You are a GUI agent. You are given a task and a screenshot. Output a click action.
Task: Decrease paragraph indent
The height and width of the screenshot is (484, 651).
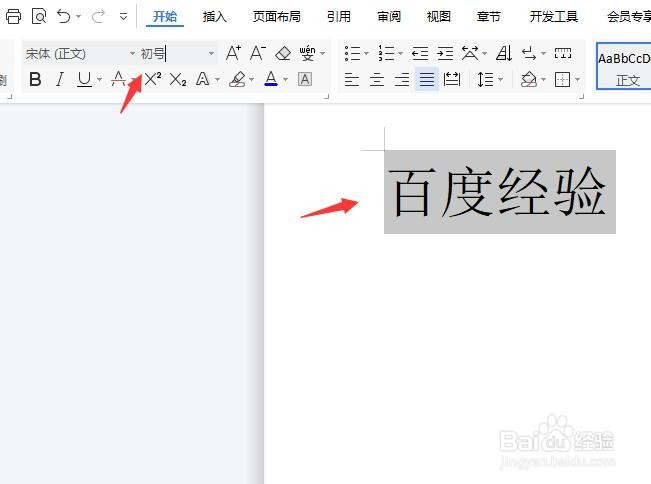pyautogui.click(x=420, y=53)
